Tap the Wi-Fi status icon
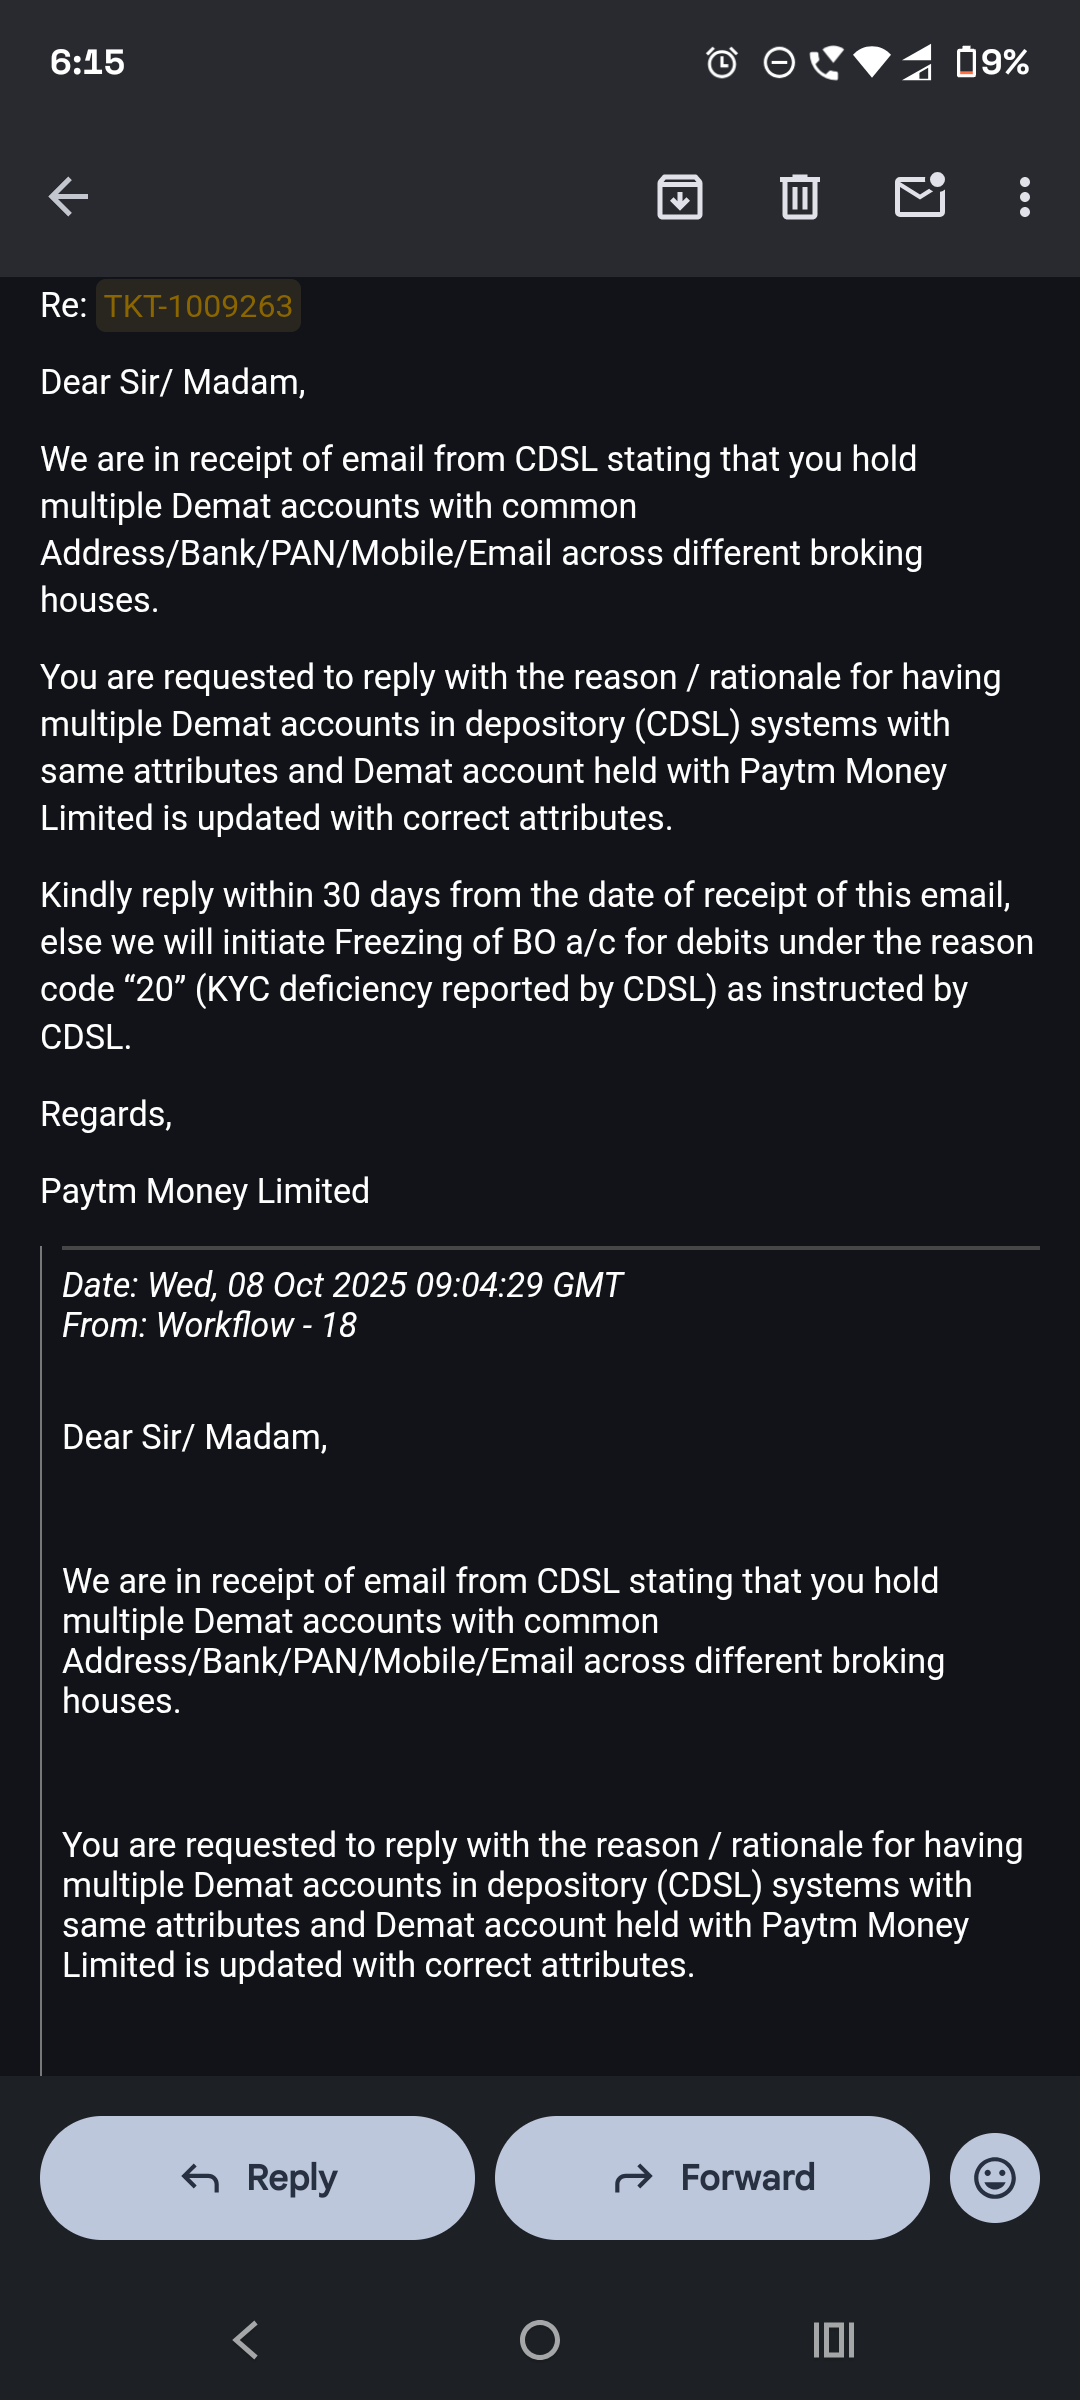Image resolution: width=1080 pixels, height=2400 pixels. coord(871,63)
